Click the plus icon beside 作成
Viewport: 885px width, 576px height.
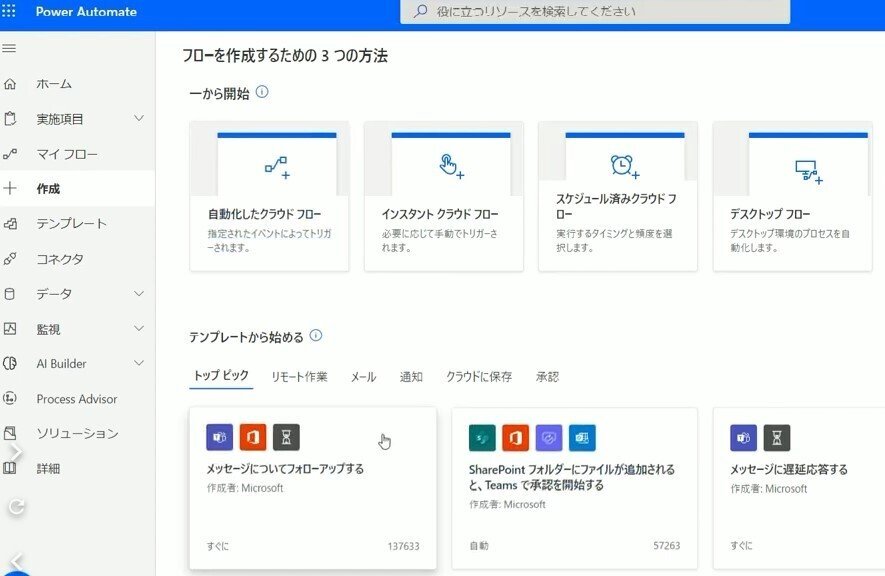pos(10,188)
